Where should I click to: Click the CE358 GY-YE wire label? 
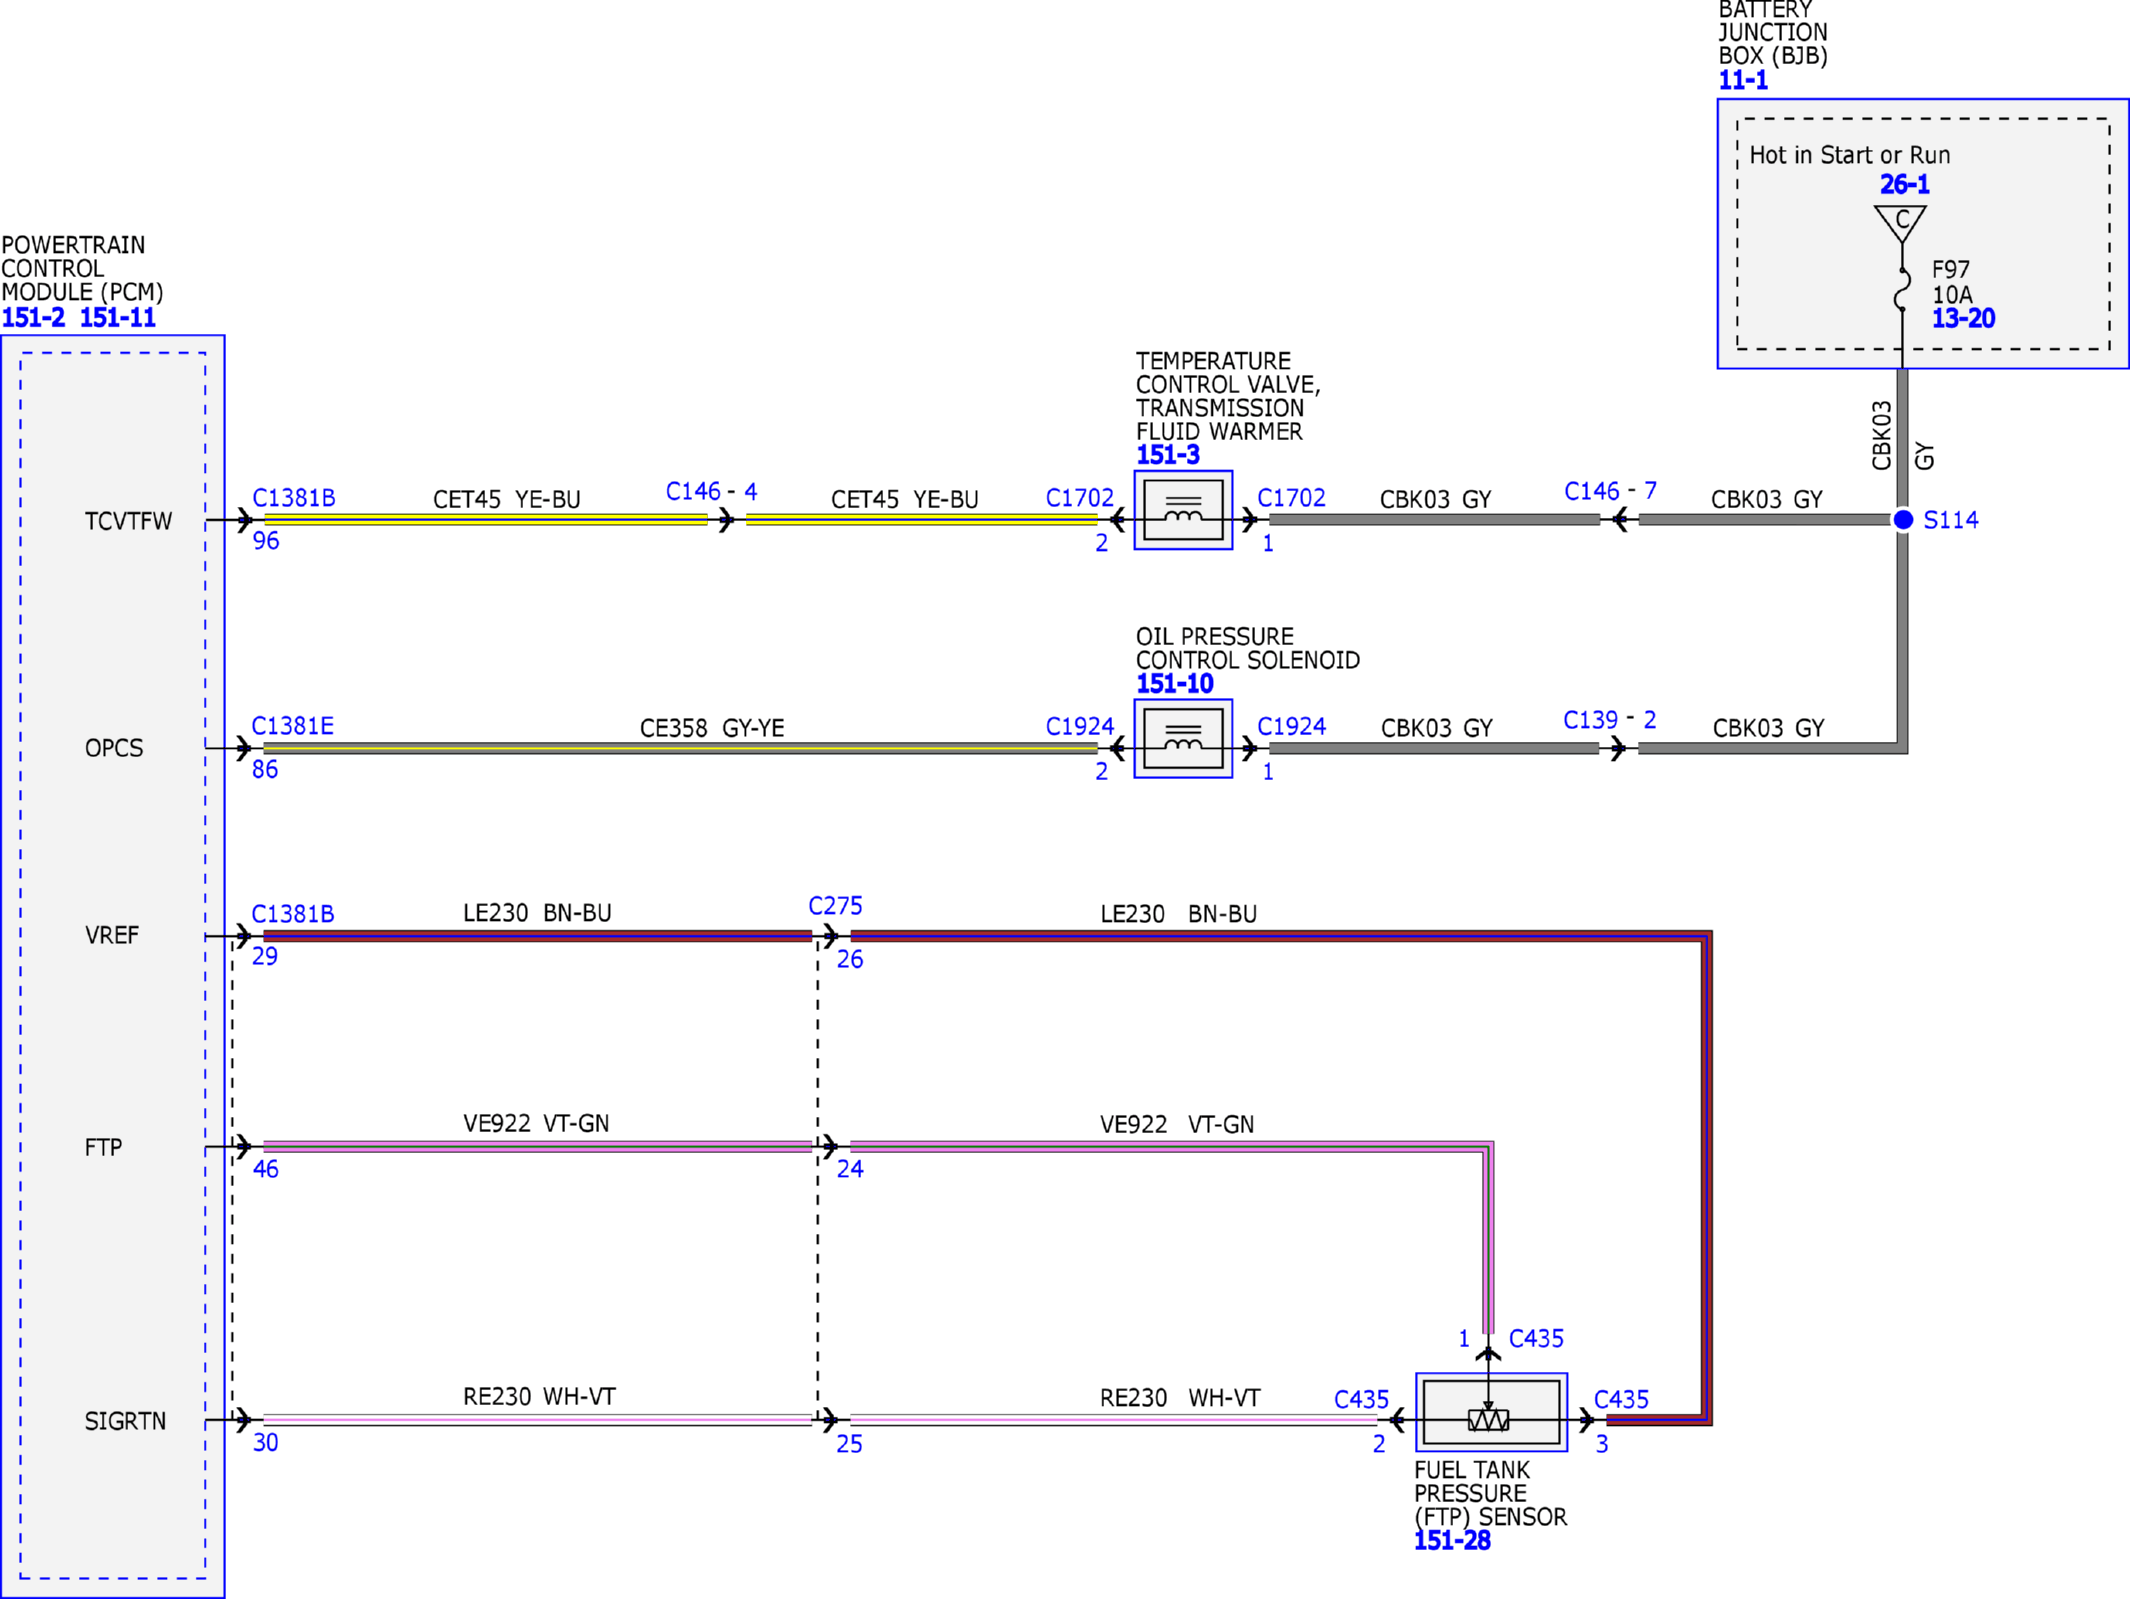(x=712, y=728)
